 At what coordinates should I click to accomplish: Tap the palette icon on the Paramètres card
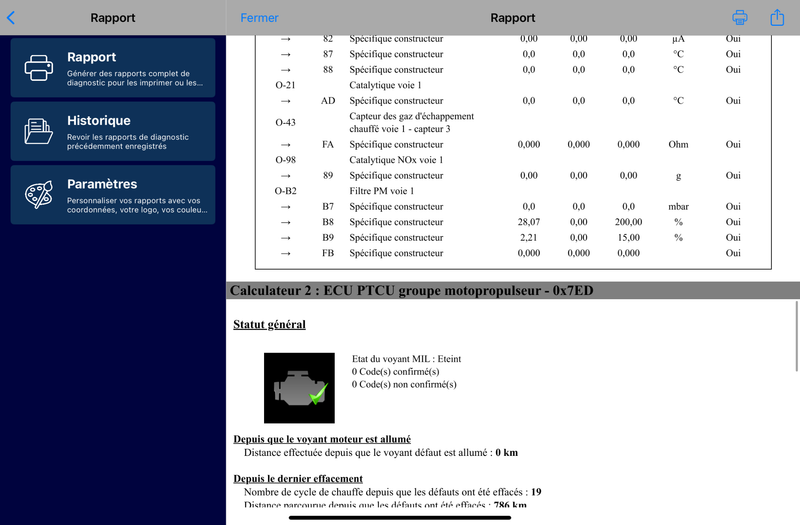click(39, 194)
